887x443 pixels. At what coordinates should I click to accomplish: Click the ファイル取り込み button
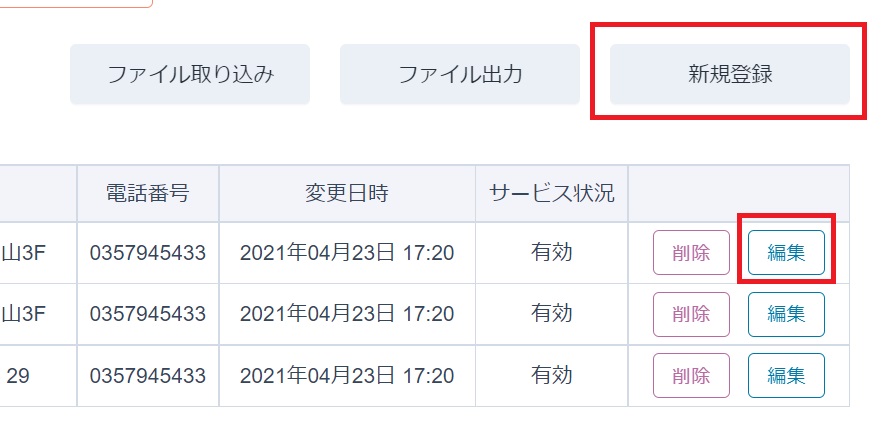click(190, 75)
